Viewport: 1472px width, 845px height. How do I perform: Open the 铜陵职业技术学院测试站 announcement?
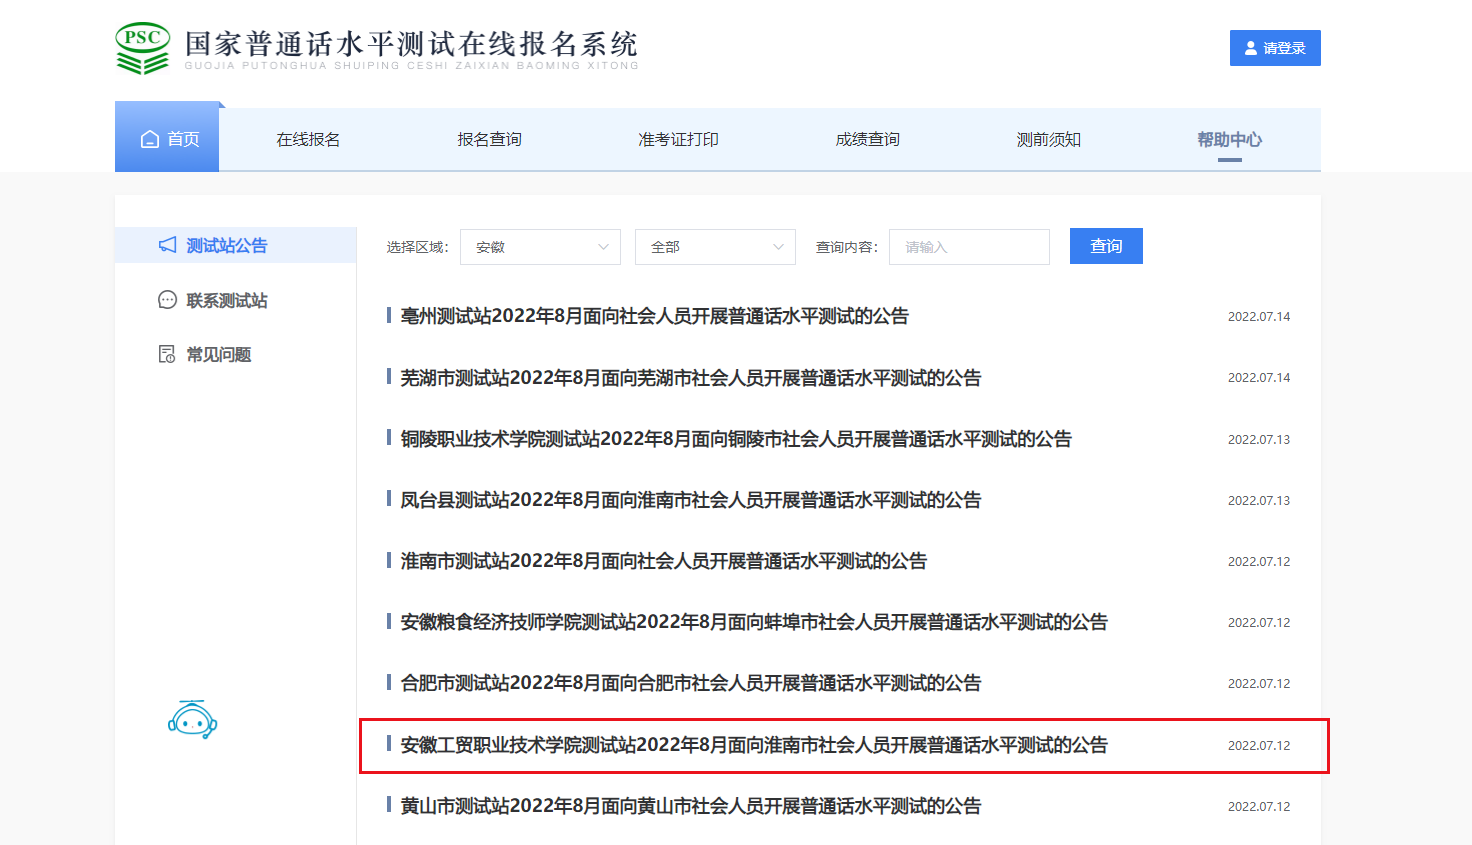735,439
